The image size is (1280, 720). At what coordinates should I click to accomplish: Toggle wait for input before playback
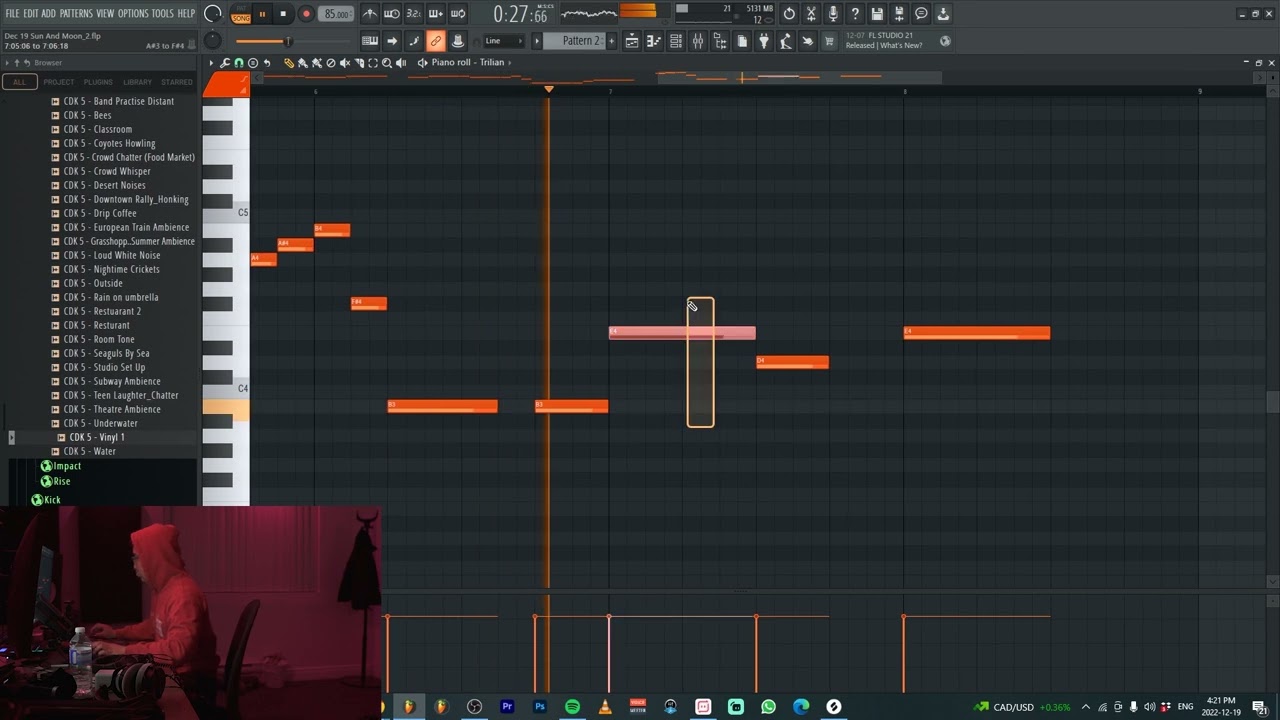click(x=391, y=14)
